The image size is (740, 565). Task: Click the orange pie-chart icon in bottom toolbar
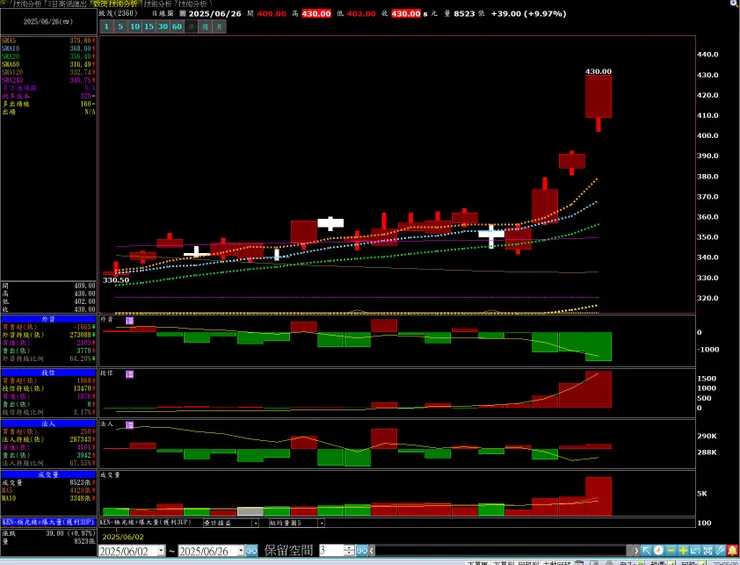pyautogui.click(x=658, y=550)
